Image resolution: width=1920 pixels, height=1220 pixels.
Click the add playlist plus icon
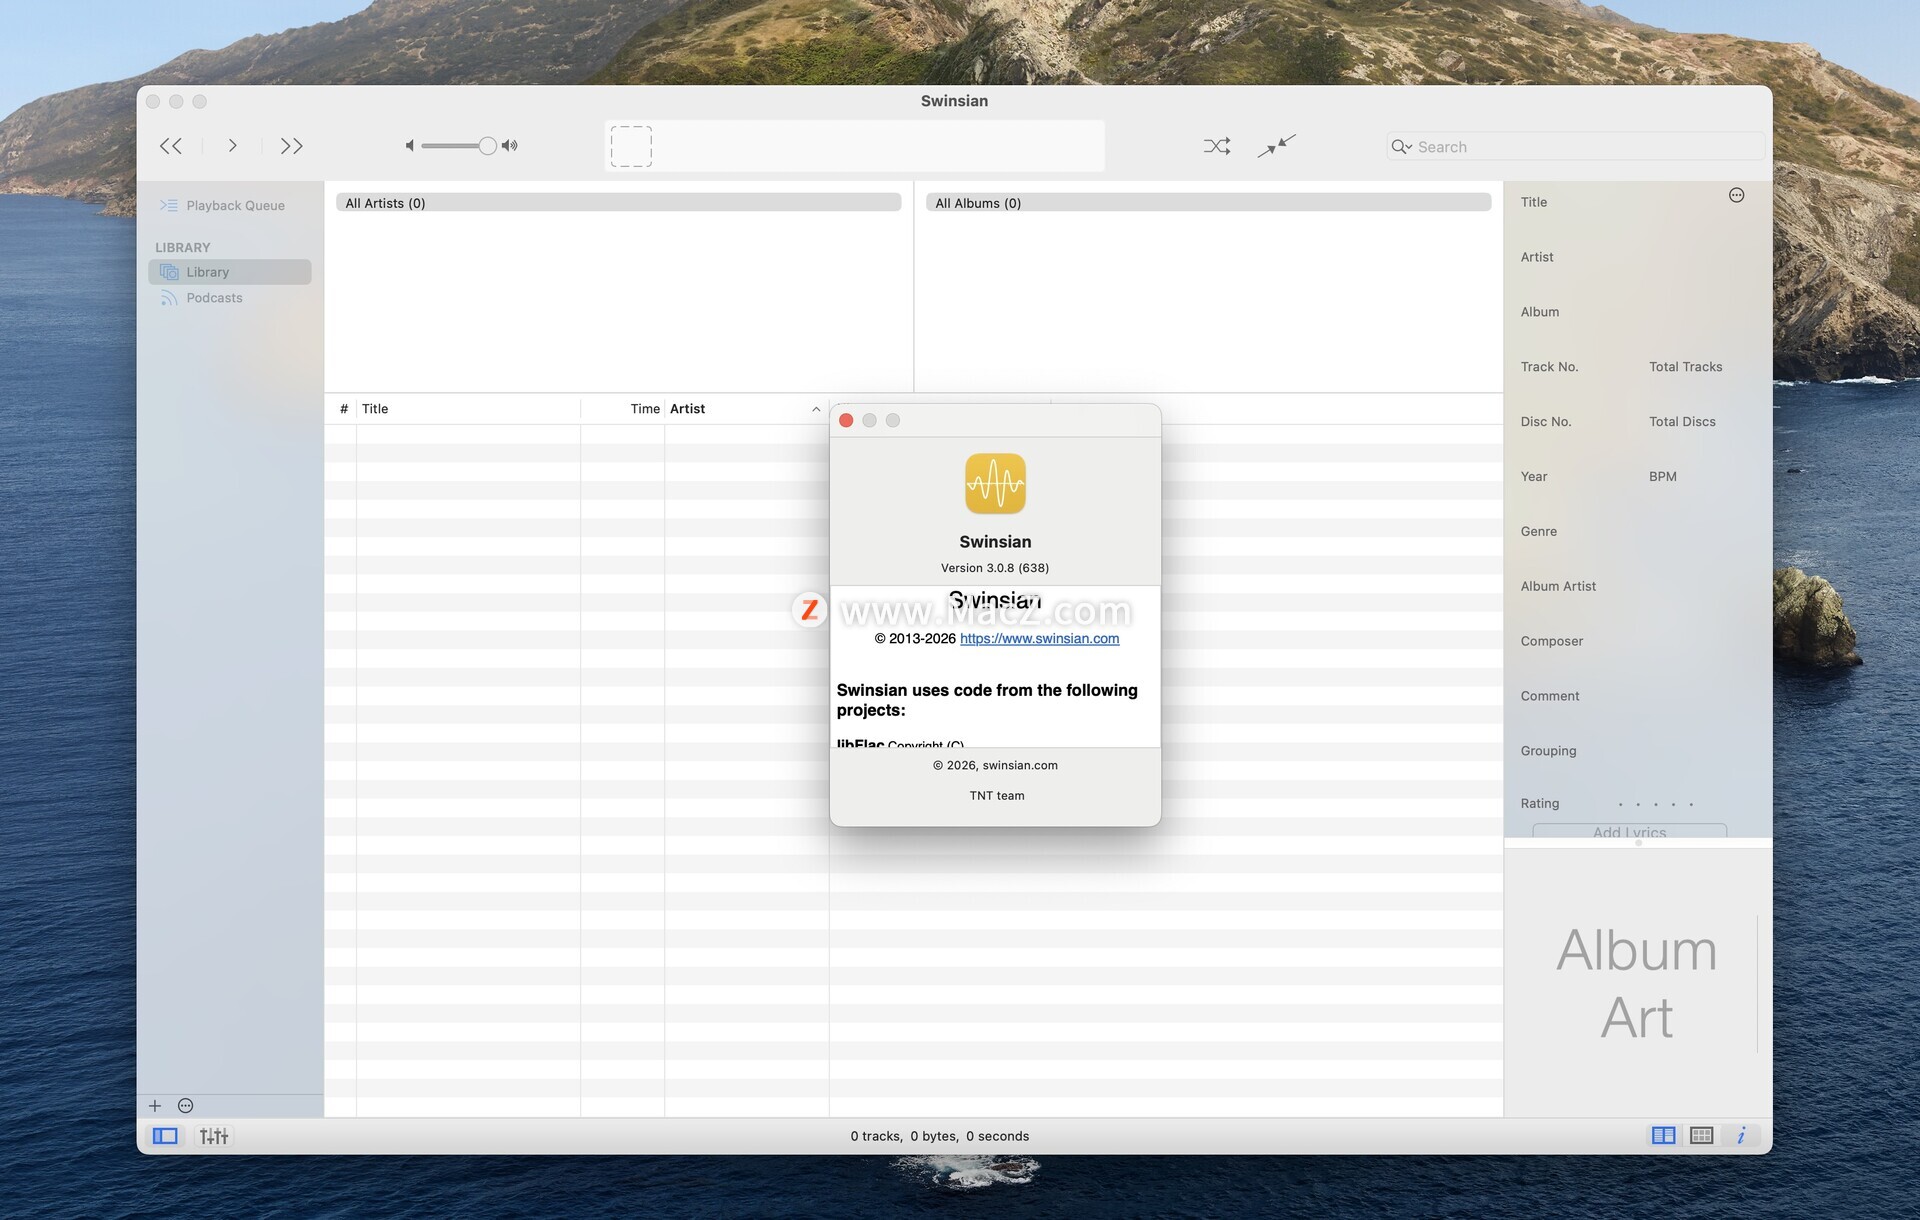click(155, 1106)
